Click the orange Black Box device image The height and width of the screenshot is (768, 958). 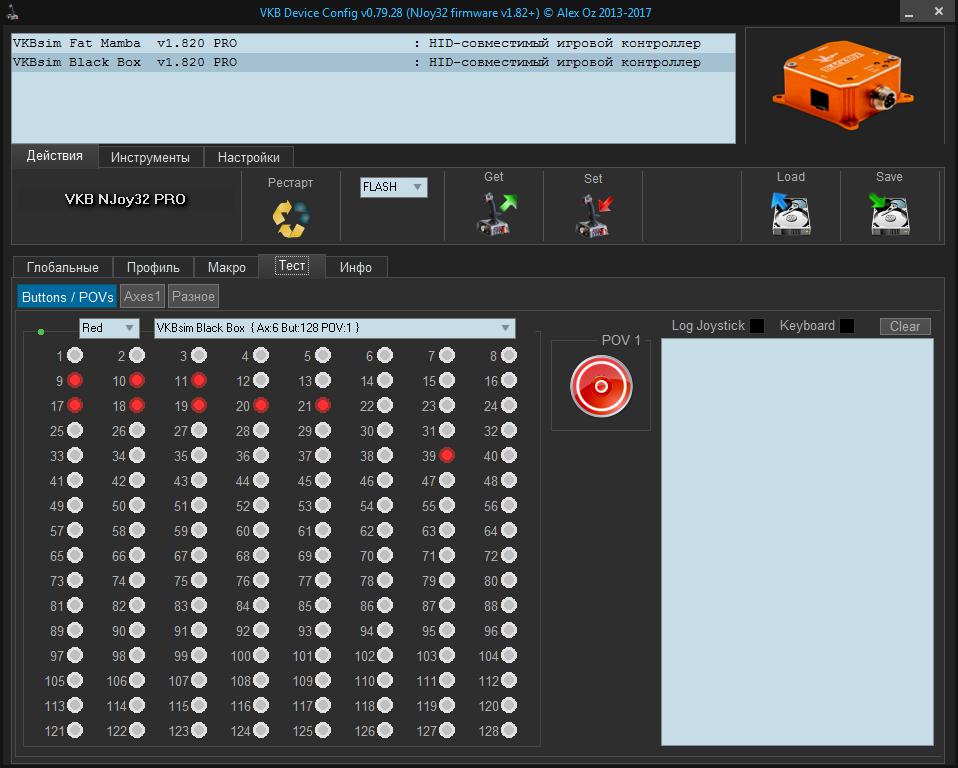(843, 84)
